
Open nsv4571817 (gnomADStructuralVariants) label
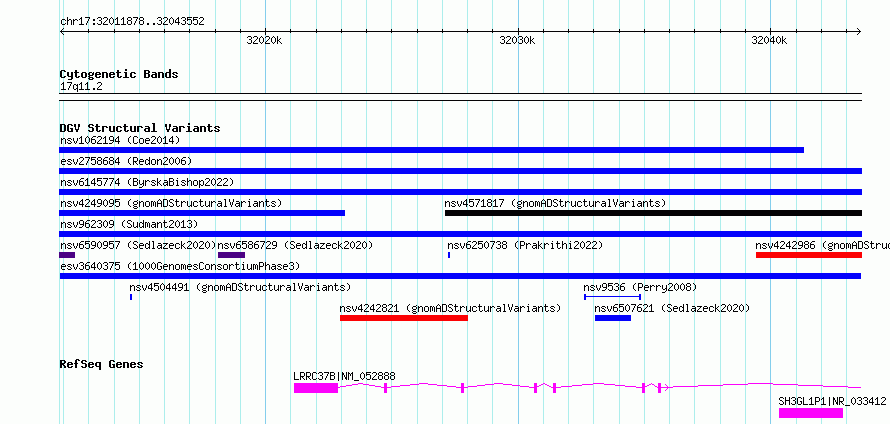[555, 203]
